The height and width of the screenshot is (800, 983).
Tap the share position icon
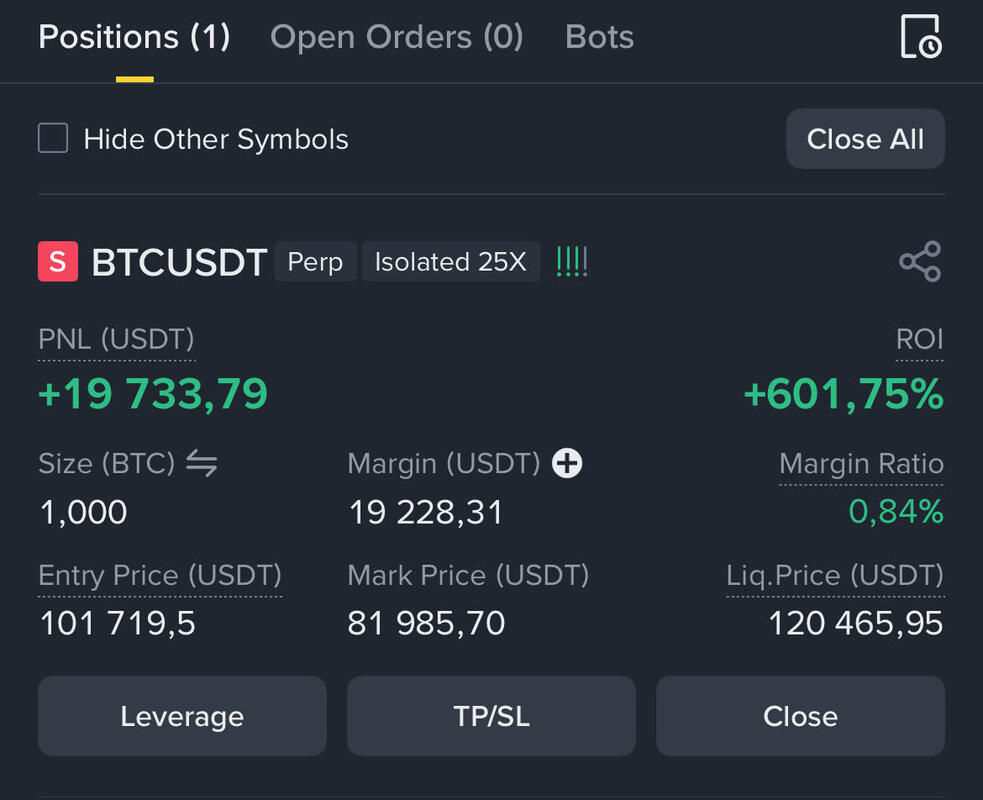point(919,262)
